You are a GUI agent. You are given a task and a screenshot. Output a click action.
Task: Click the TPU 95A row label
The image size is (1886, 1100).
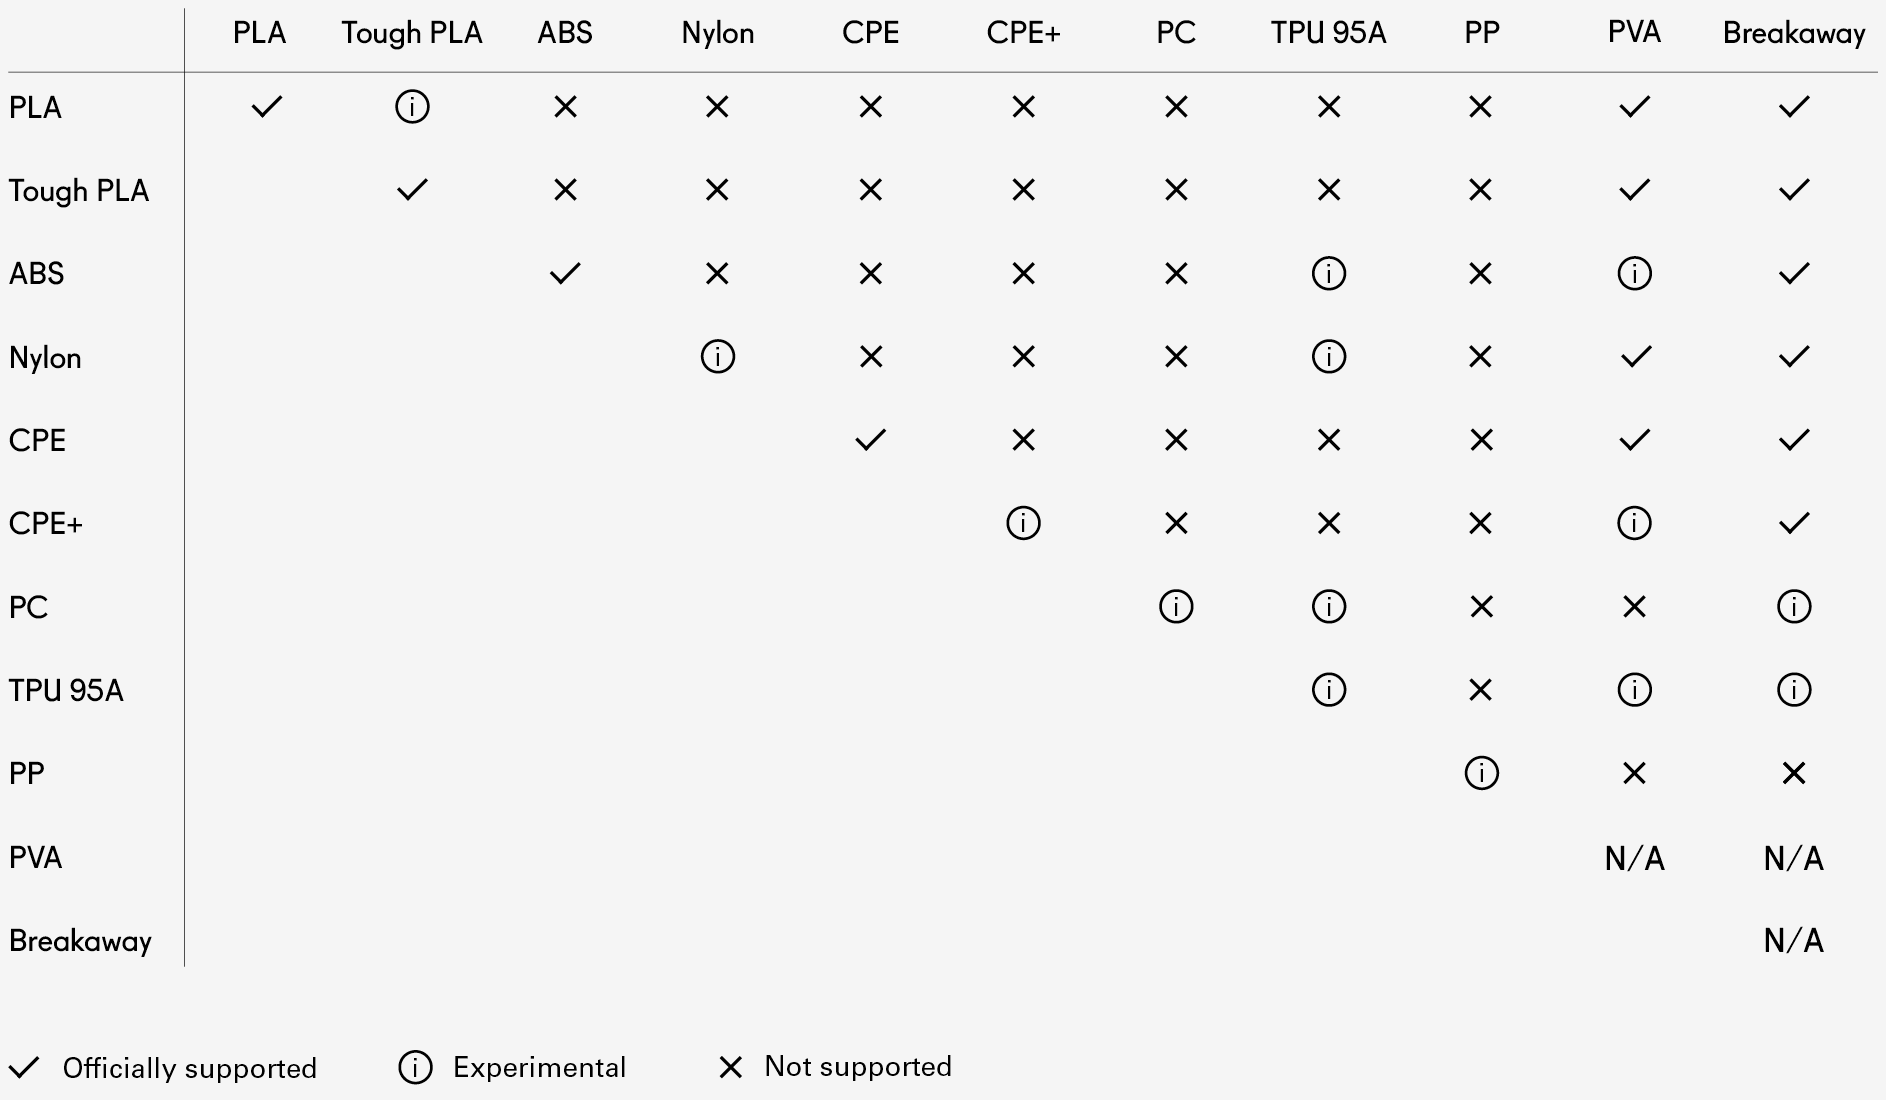point(66,690)
